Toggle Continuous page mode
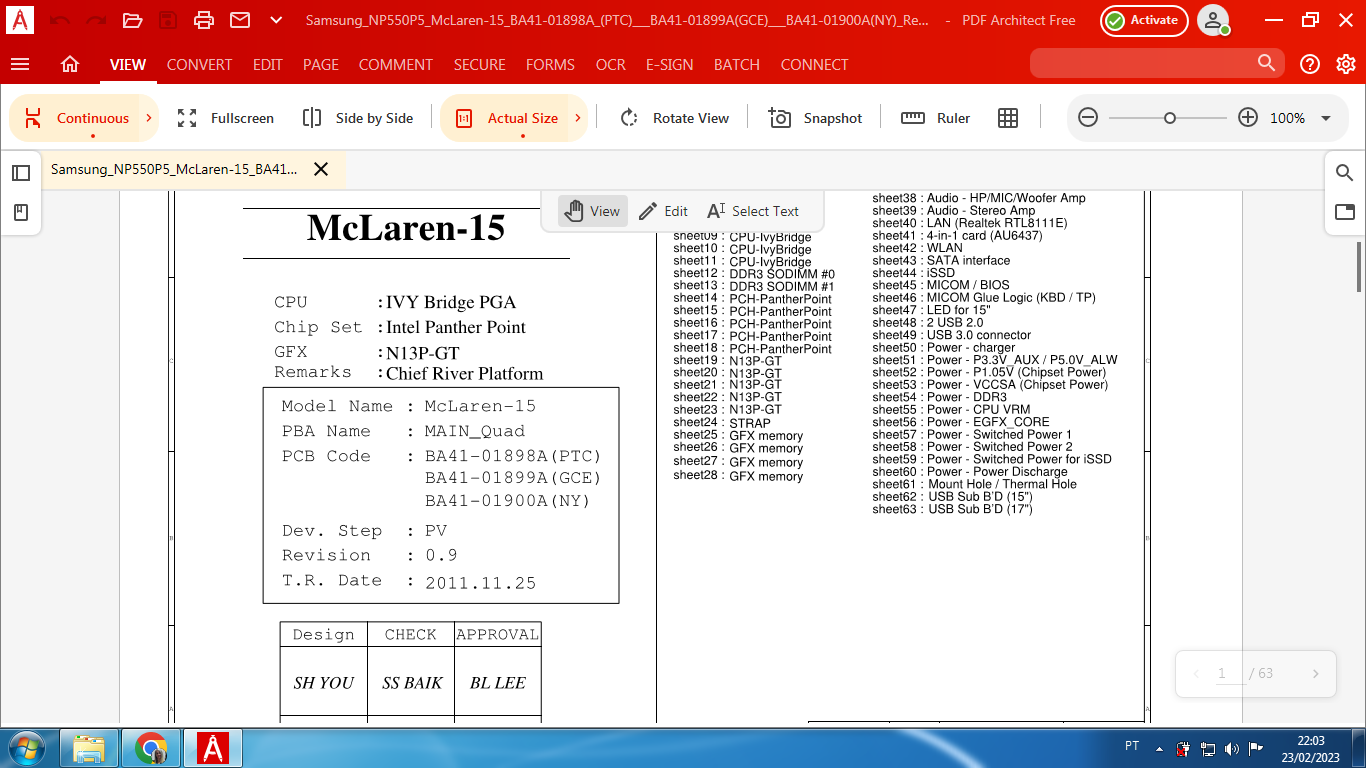Screen dimensions: 1366x768 point(77,118)
